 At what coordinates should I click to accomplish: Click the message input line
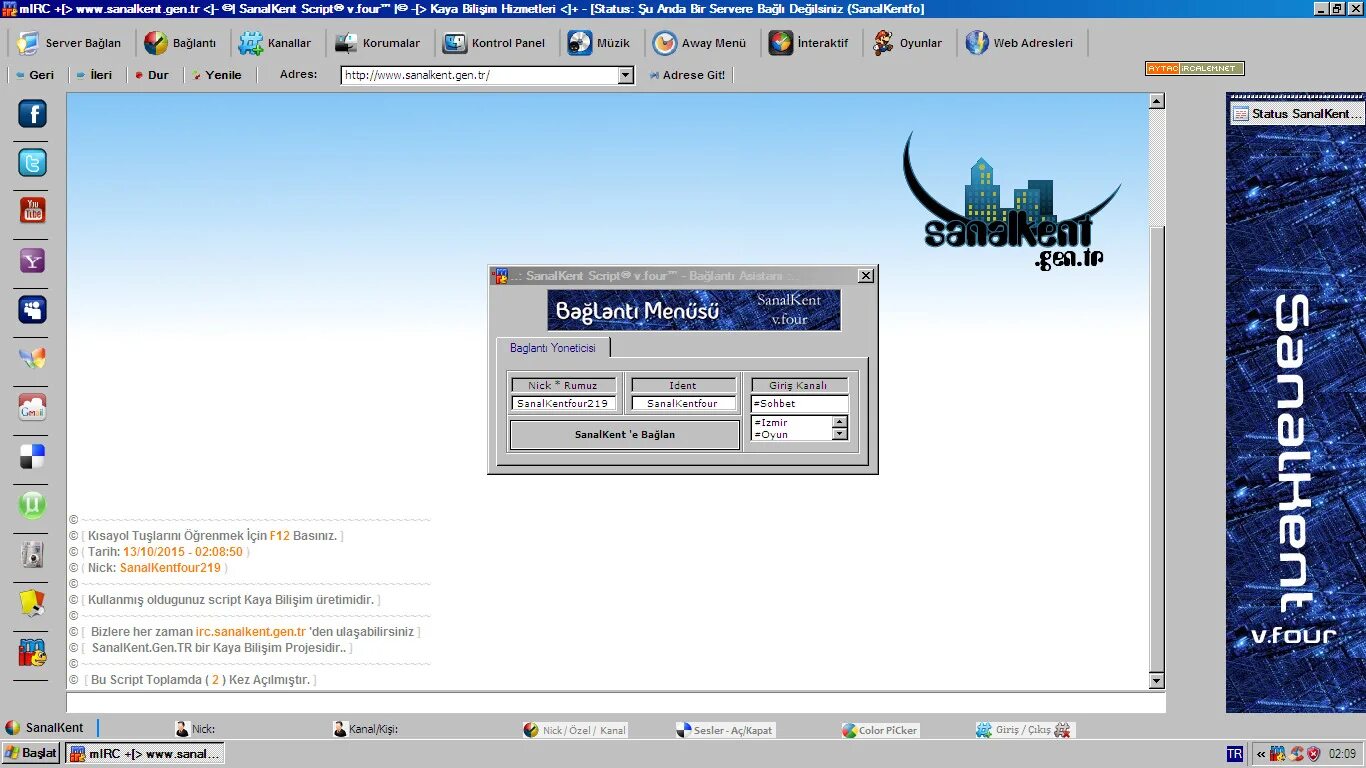pos(616,702)
